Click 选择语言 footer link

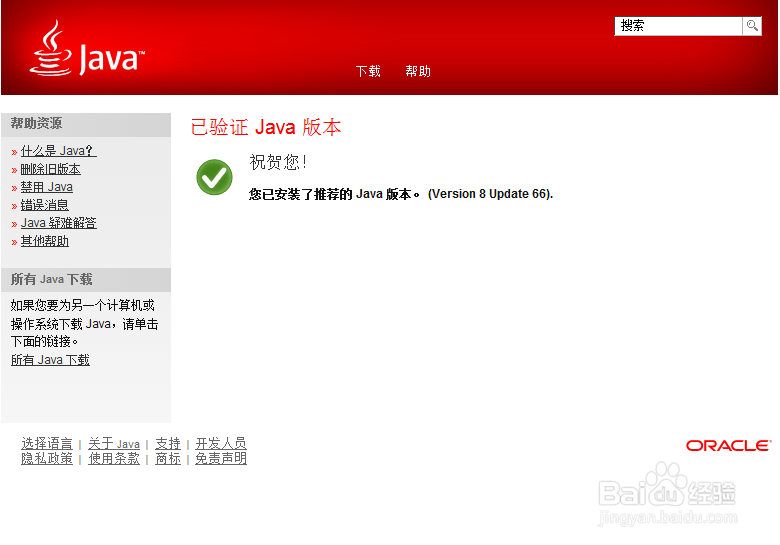[x=47, y=443]
